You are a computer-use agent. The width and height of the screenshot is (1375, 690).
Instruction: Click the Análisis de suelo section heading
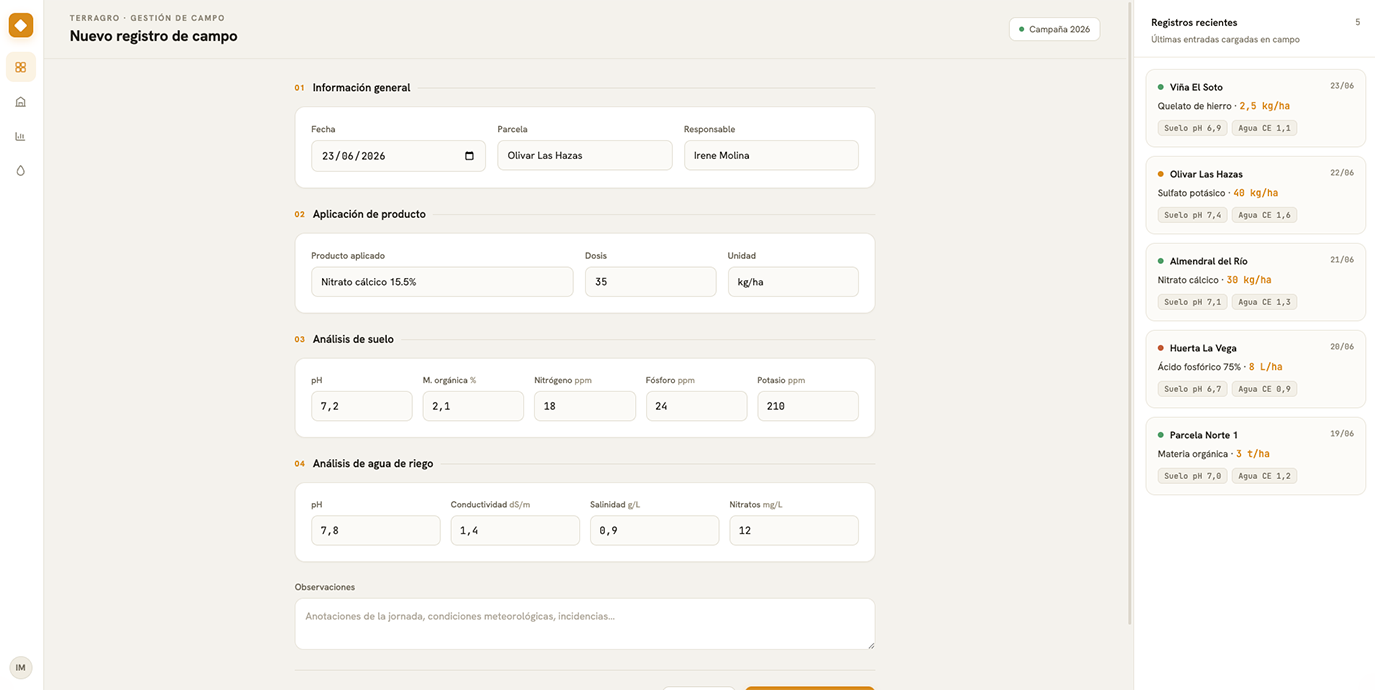353,339
